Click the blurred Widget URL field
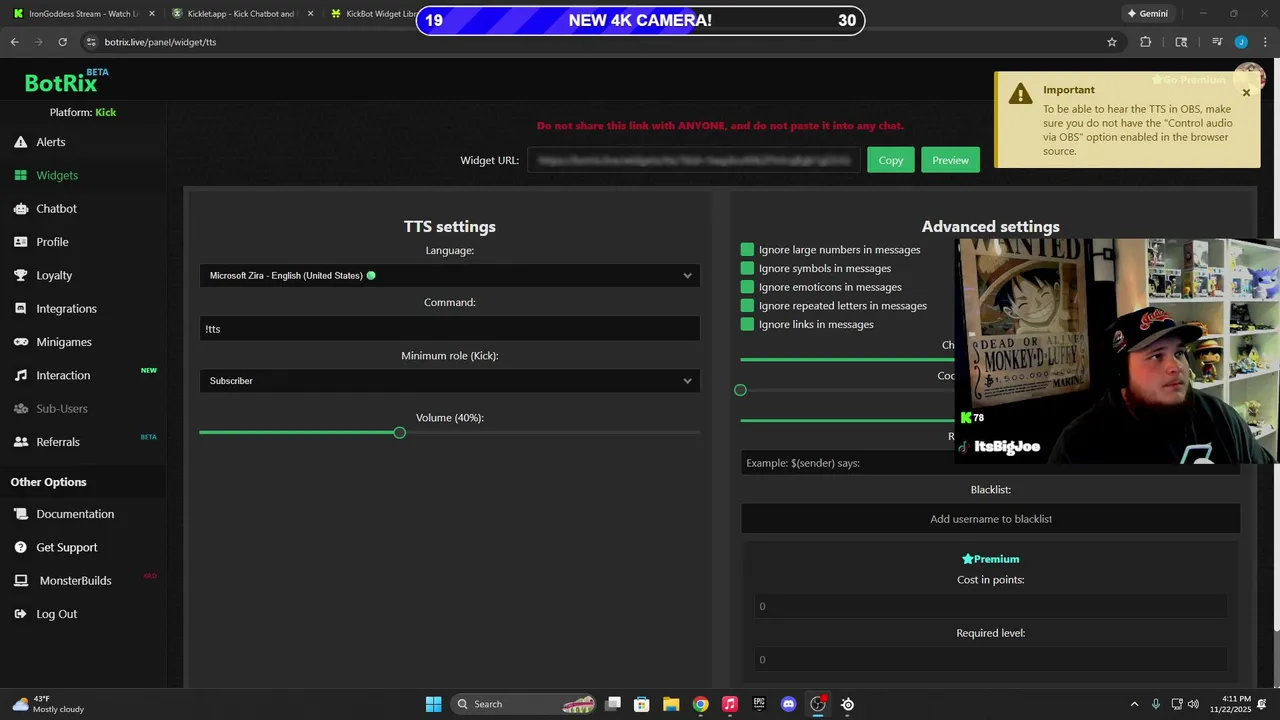 coord(694,160)
